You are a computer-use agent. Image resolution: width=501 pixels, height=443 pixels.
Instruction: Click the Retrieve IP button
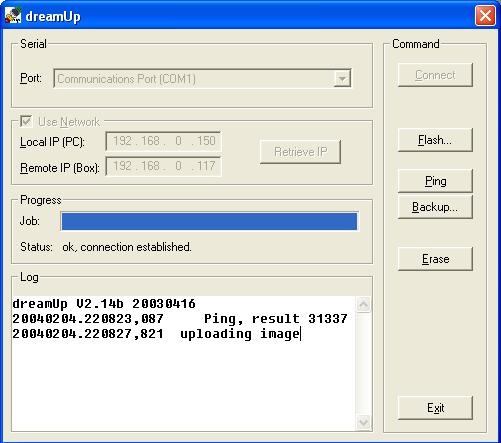pyautogui.click(x=300, y=152)
